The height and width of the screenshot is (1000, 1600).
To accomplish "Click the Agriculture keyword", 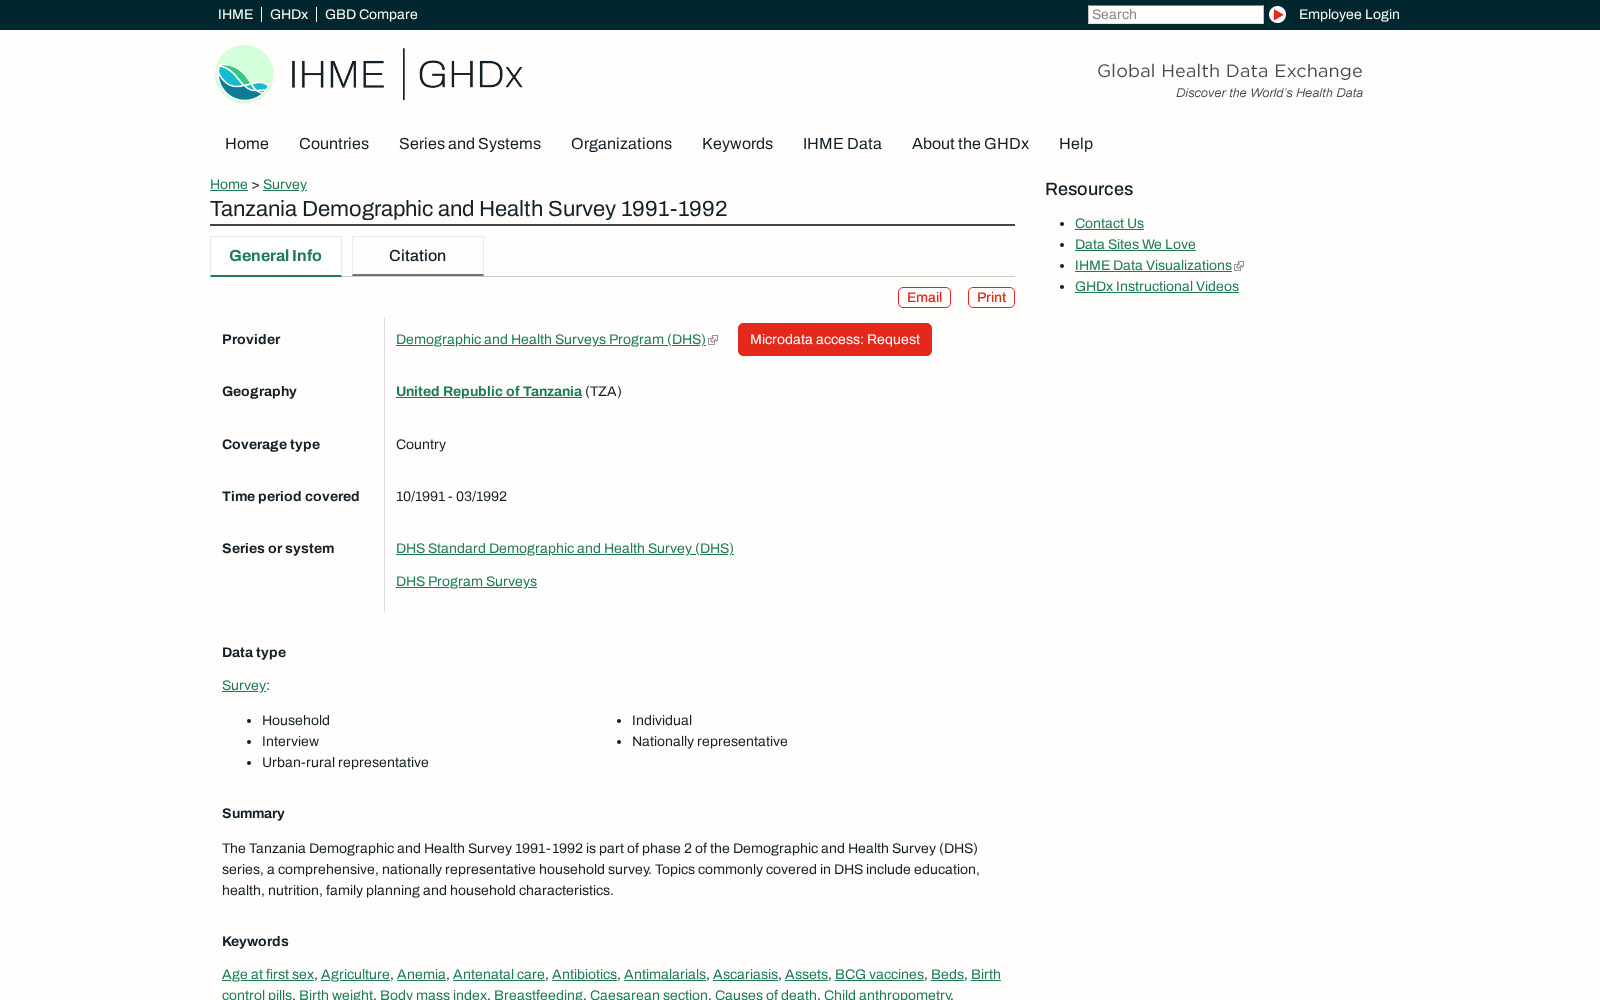I will pos(355,974).
